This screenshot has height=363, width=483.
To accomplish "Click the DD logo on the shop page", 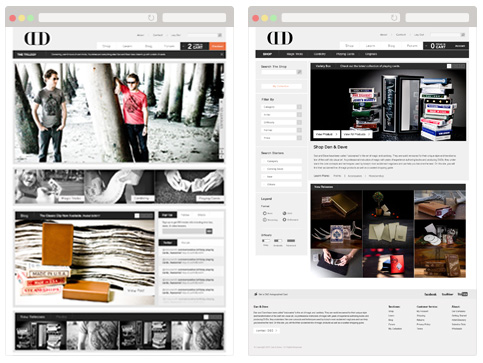I will (x=280, y=38).
